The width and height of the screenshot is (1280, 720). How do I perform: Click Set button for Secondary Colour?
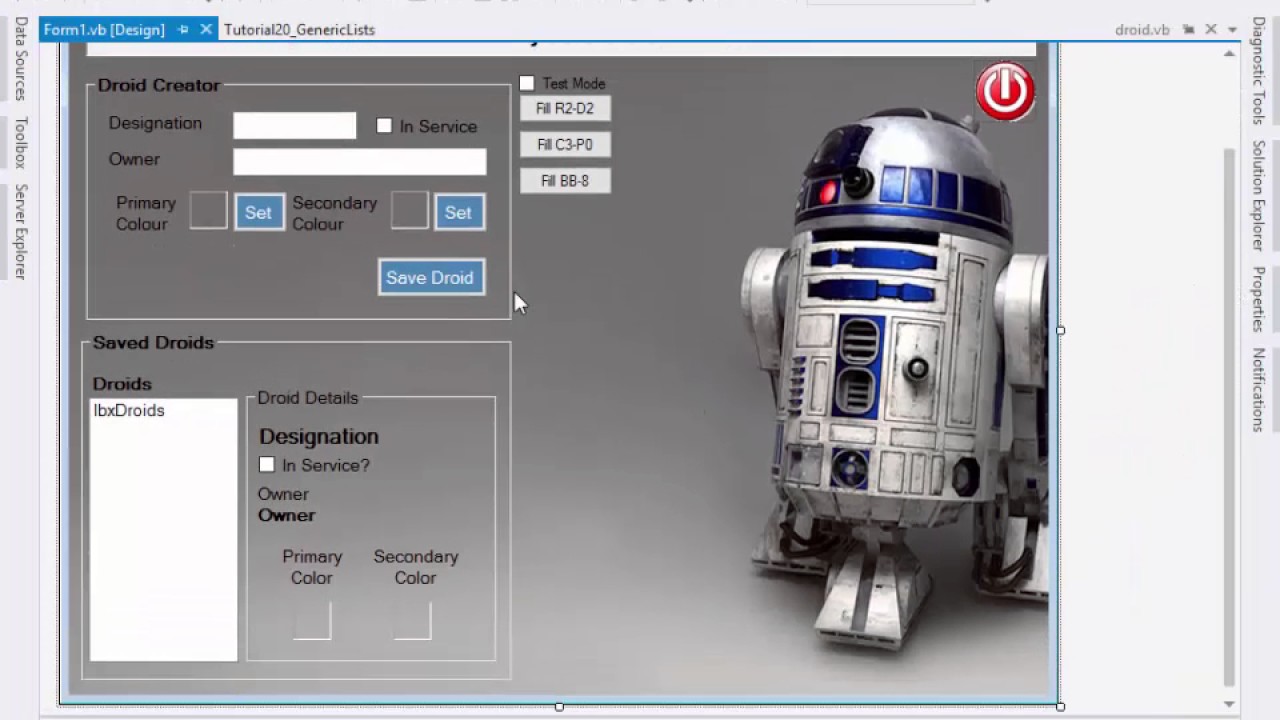click(x=459, y=212)
